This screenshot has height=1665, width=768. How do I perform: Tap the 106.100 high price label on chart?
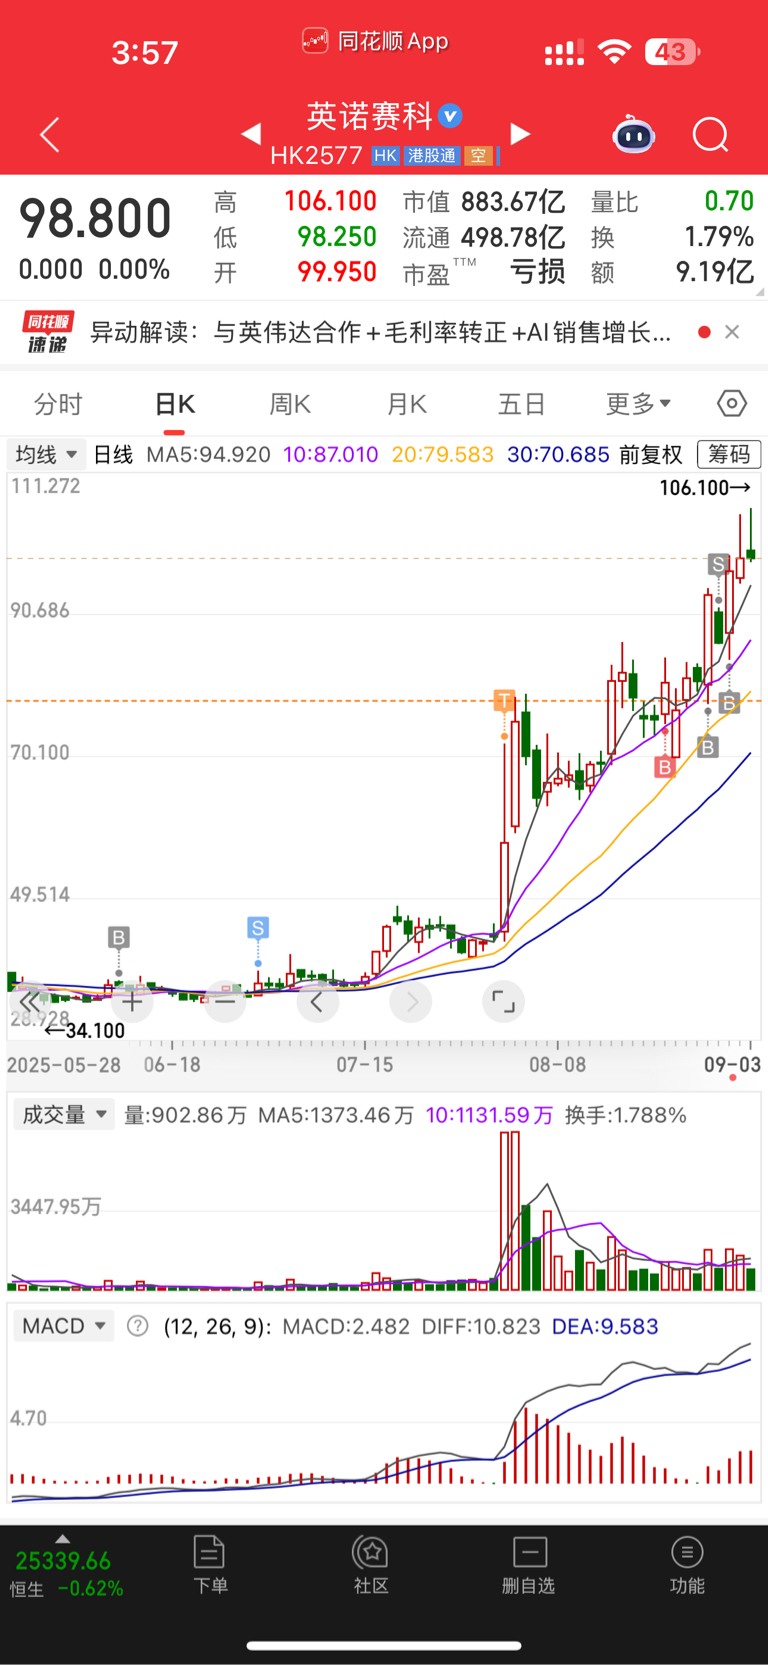pos(704,488)
